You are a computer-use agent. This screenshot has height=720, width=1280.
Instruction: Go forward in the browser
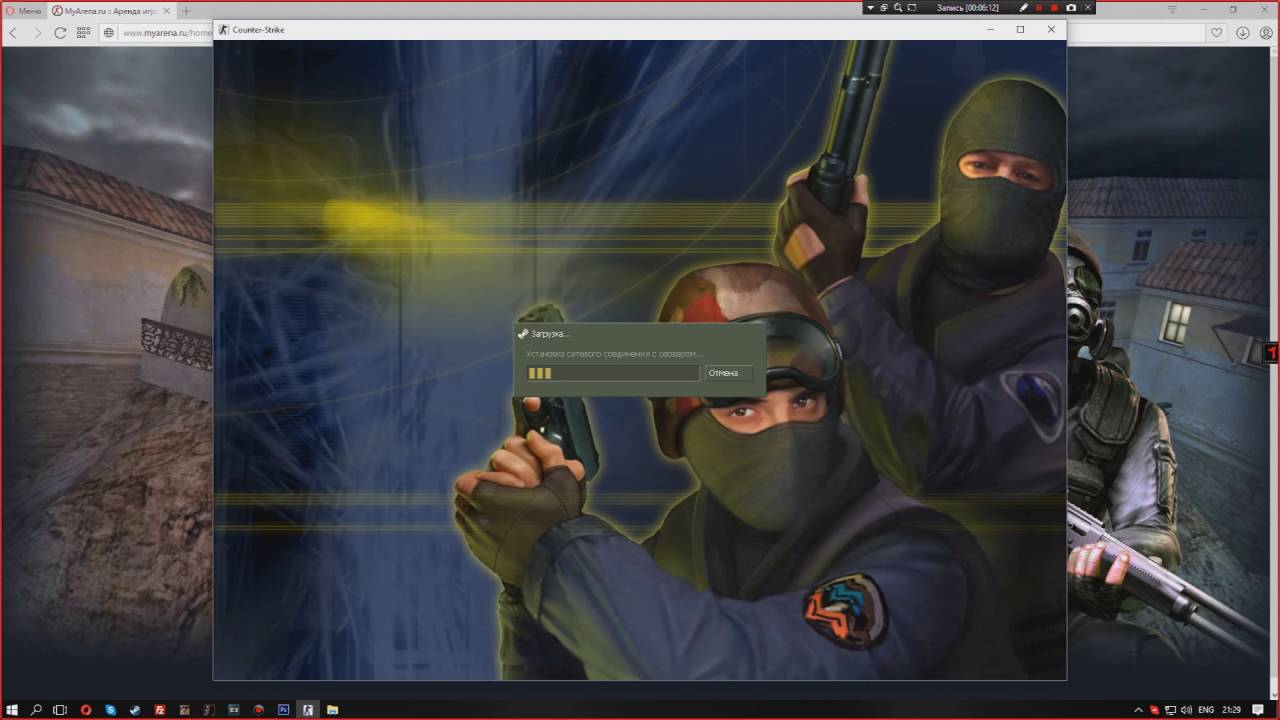38,32
